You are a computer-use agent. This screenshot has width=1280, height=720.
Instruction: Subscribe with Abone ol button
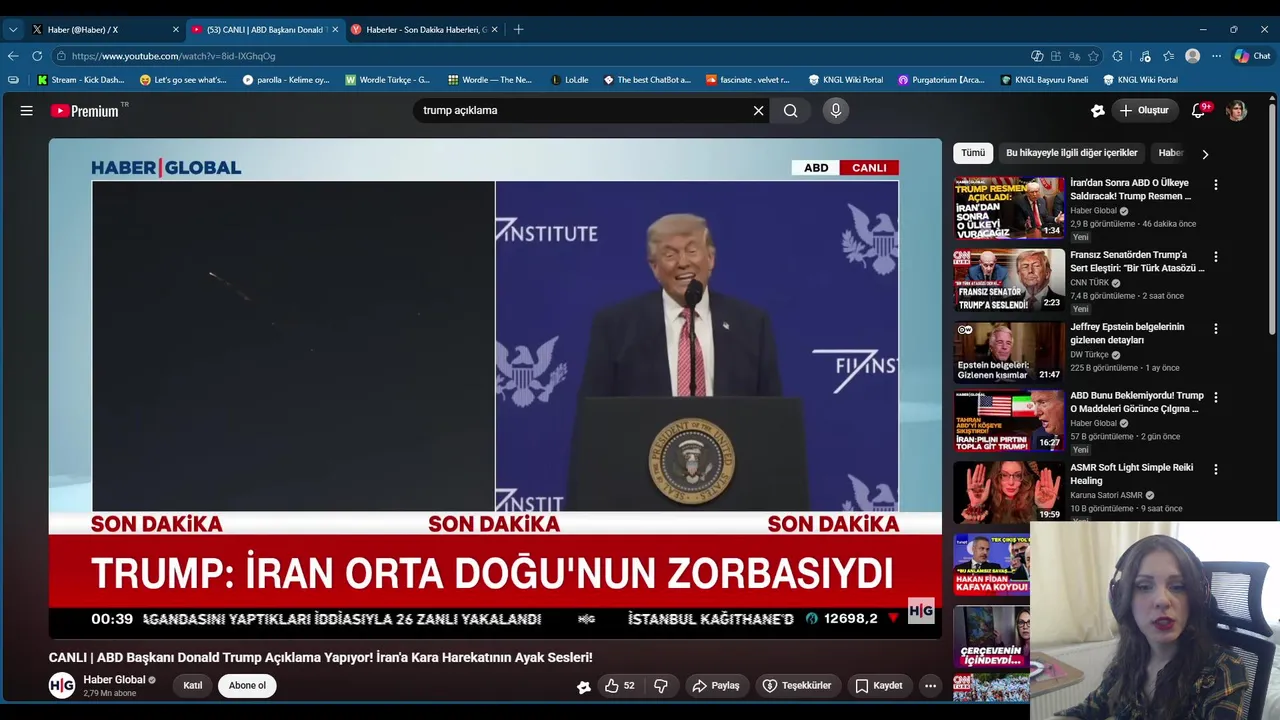(x=247, y=686)
